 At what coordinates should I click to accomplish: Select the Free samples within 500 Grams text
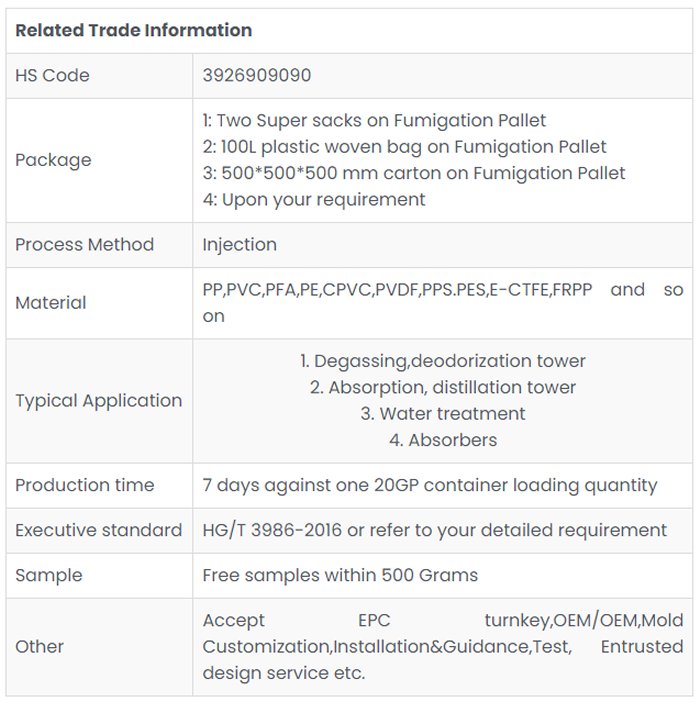click(x=340, y=575)
